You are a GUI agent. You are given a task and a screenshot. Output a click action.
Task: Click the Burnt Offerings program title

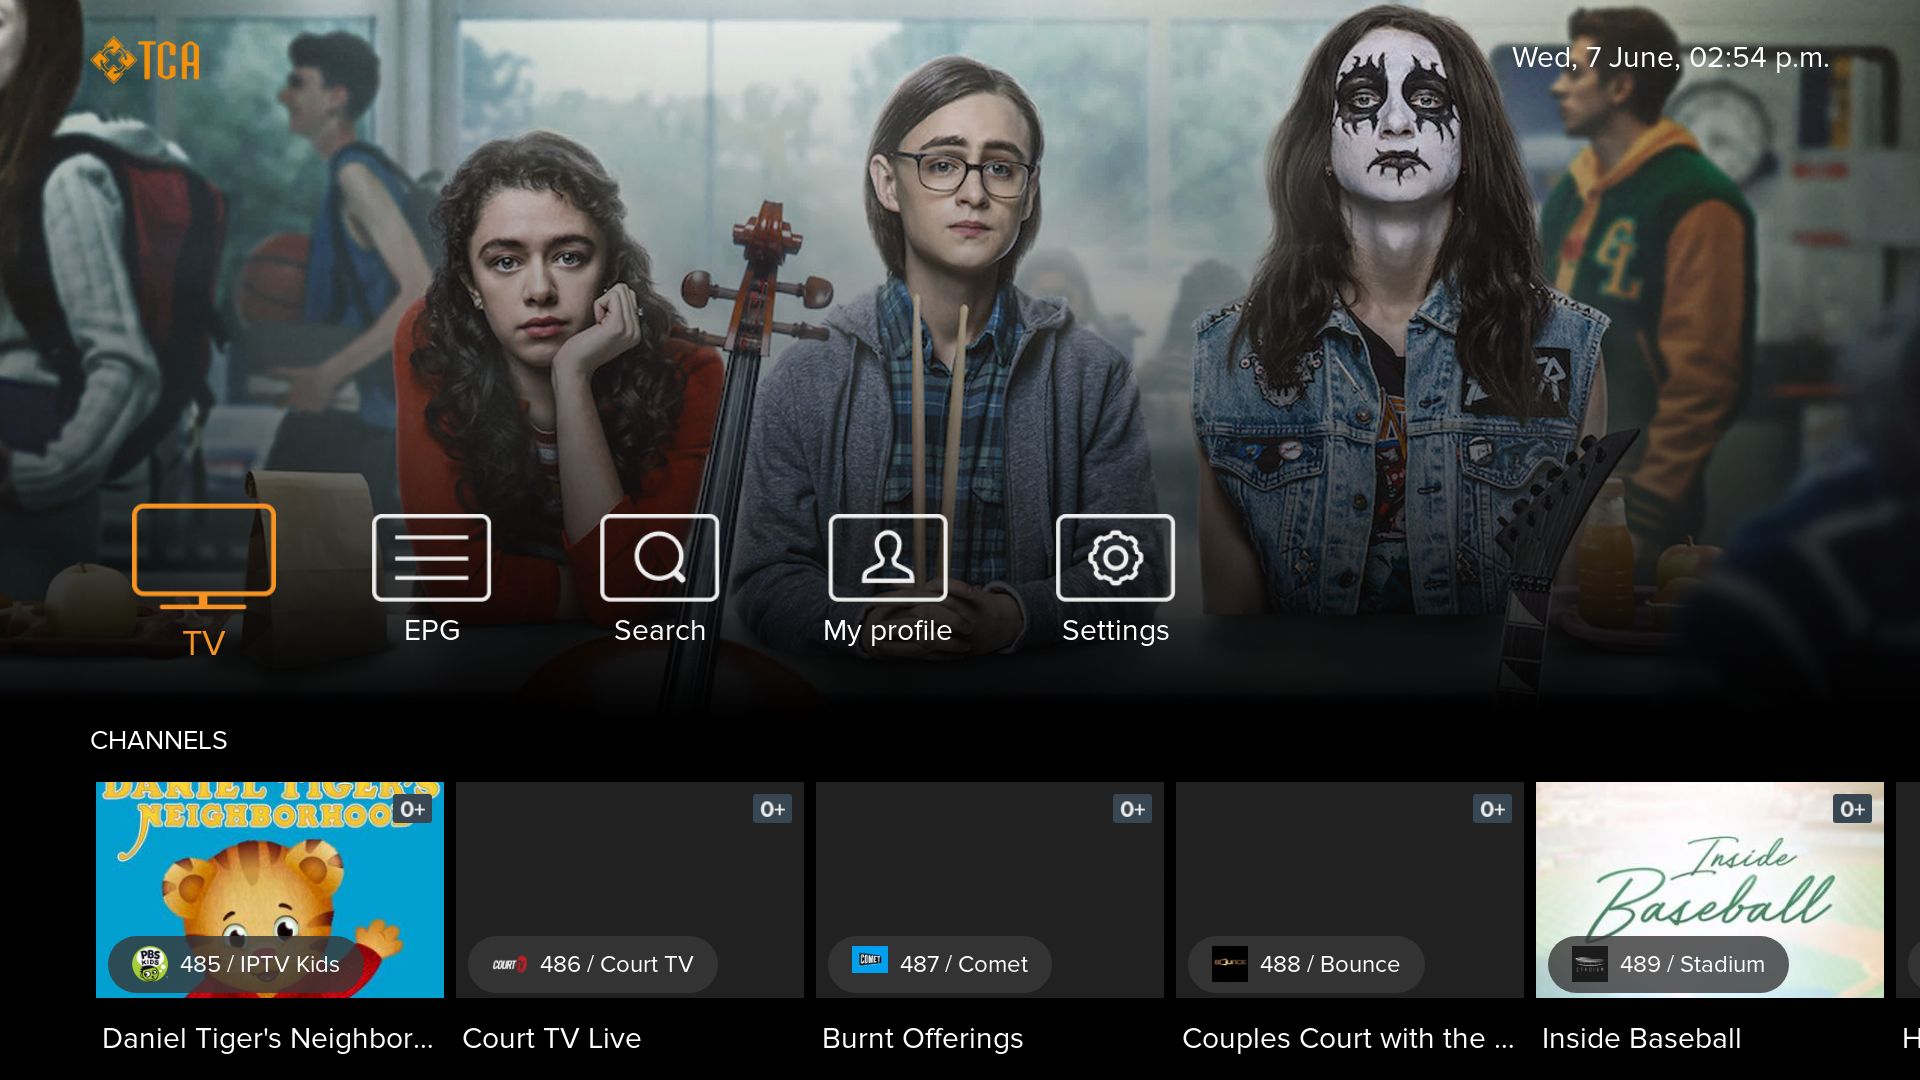tap(923, 1039)
